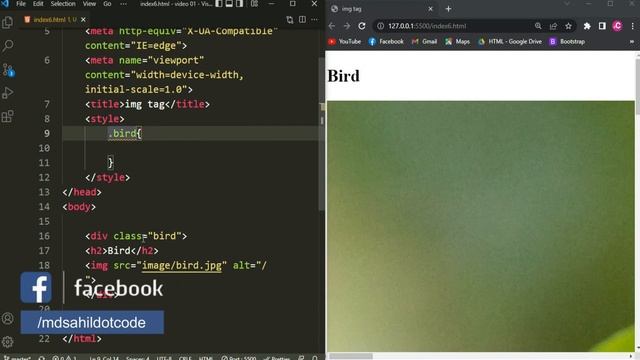
Task: Open the Gmail bookmark
Action: coord(424,42)
